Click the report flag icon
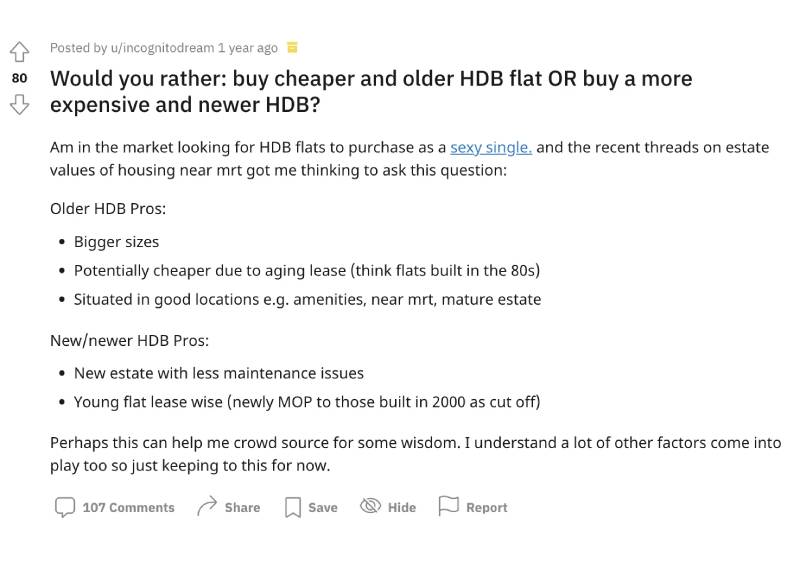 (449, 507)
